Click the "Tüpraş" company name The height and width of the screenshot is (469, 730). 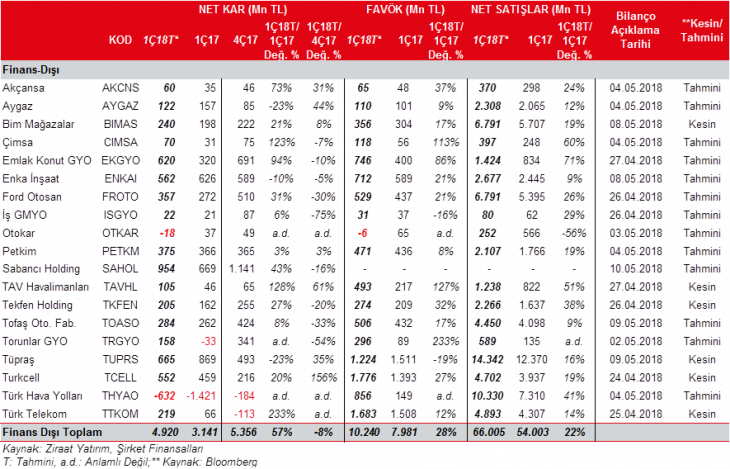18,360
